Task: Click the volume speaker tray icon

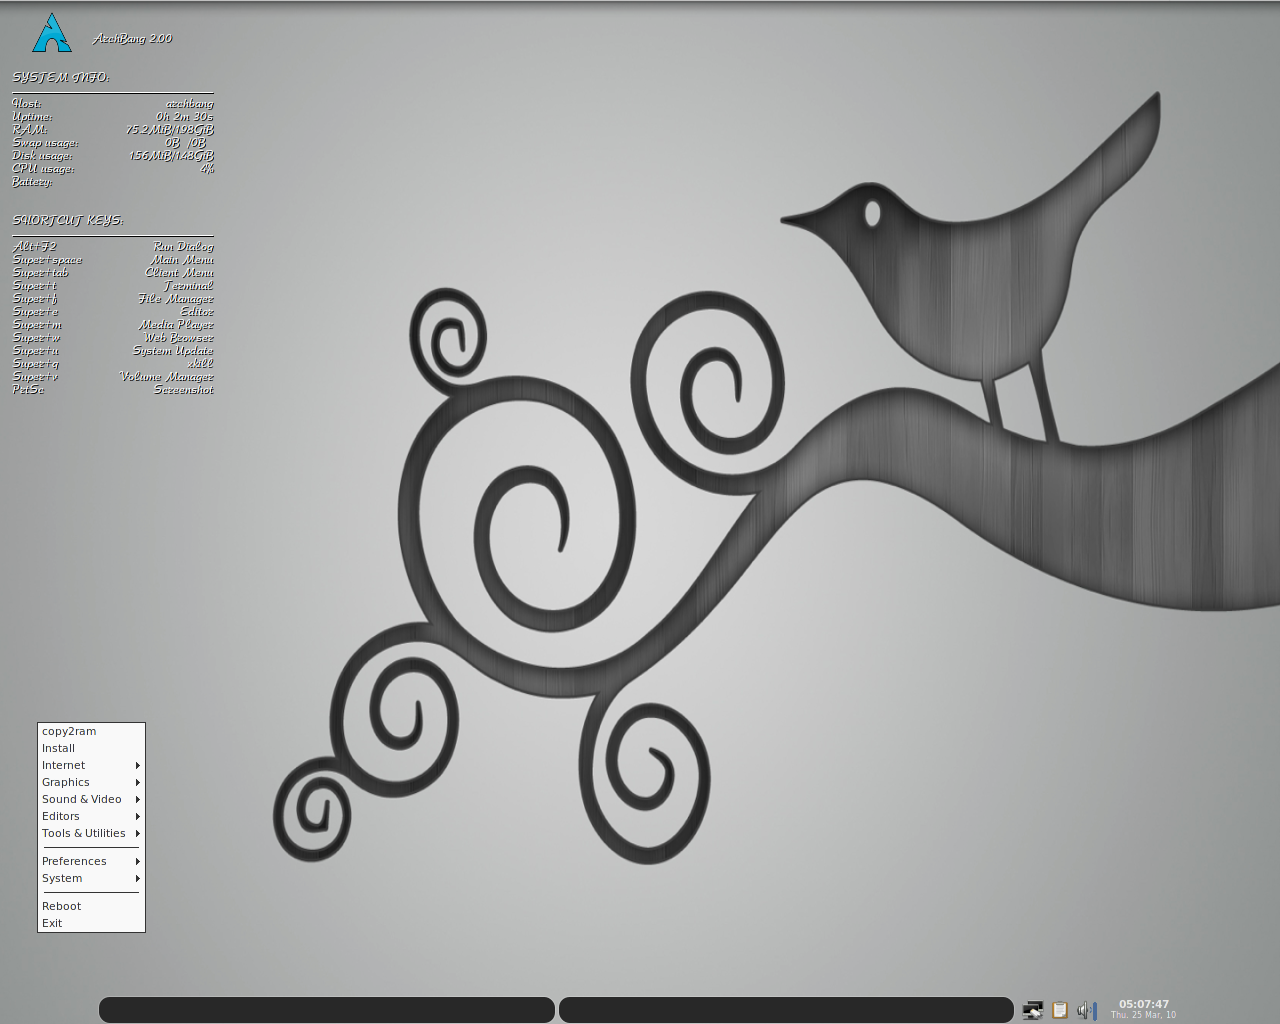Action: (x=1087, y=1010)
